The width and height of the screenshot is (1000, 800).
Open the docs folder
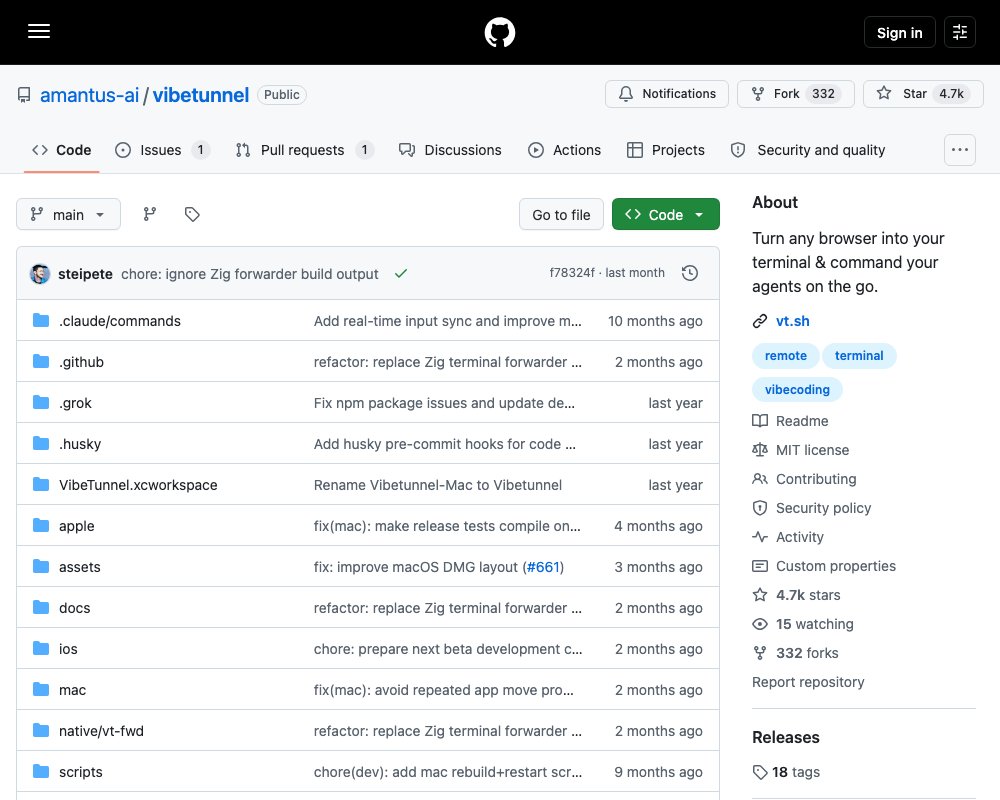pyautogui.click(x=75, y=608)
